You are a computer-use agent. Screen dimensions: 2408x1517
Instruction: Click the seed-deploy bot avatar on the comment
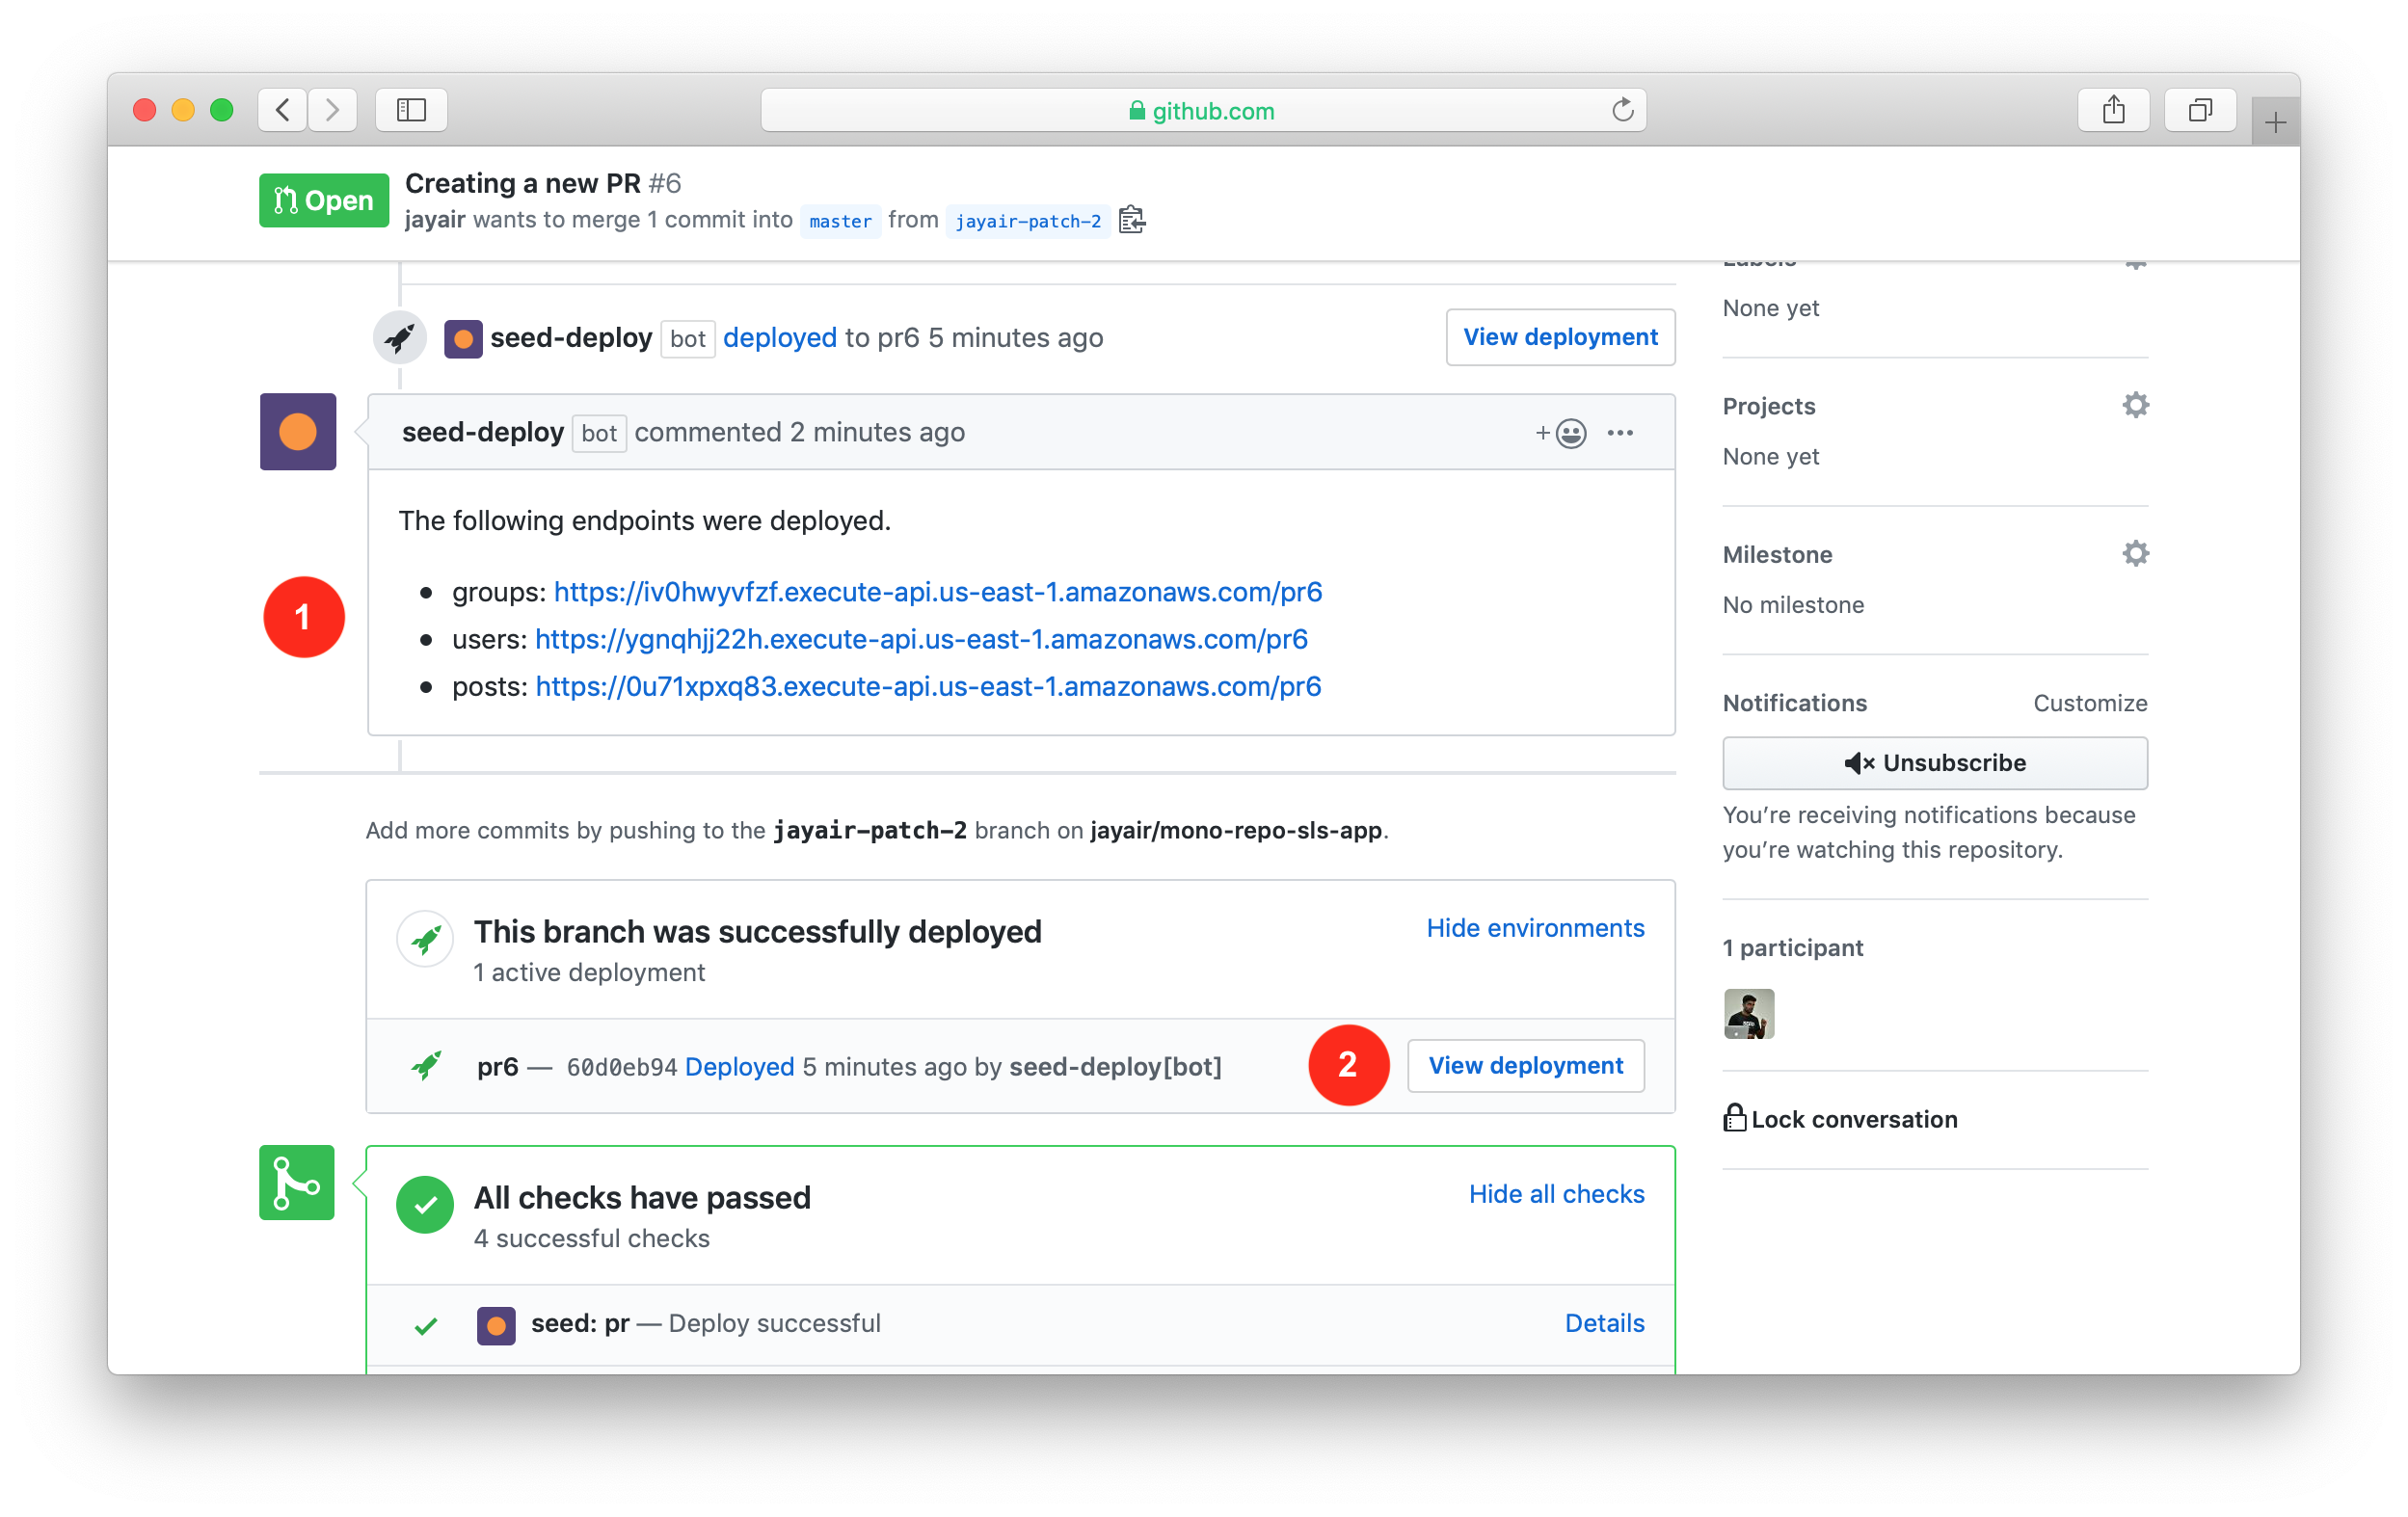298,432
